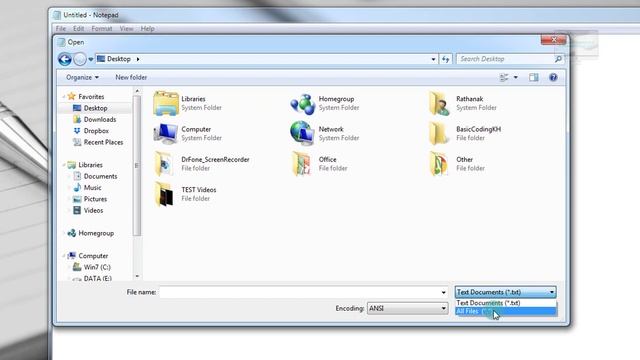
Task: Click the navigation pane scroll up arrow
Action: (x=137, y=91)
